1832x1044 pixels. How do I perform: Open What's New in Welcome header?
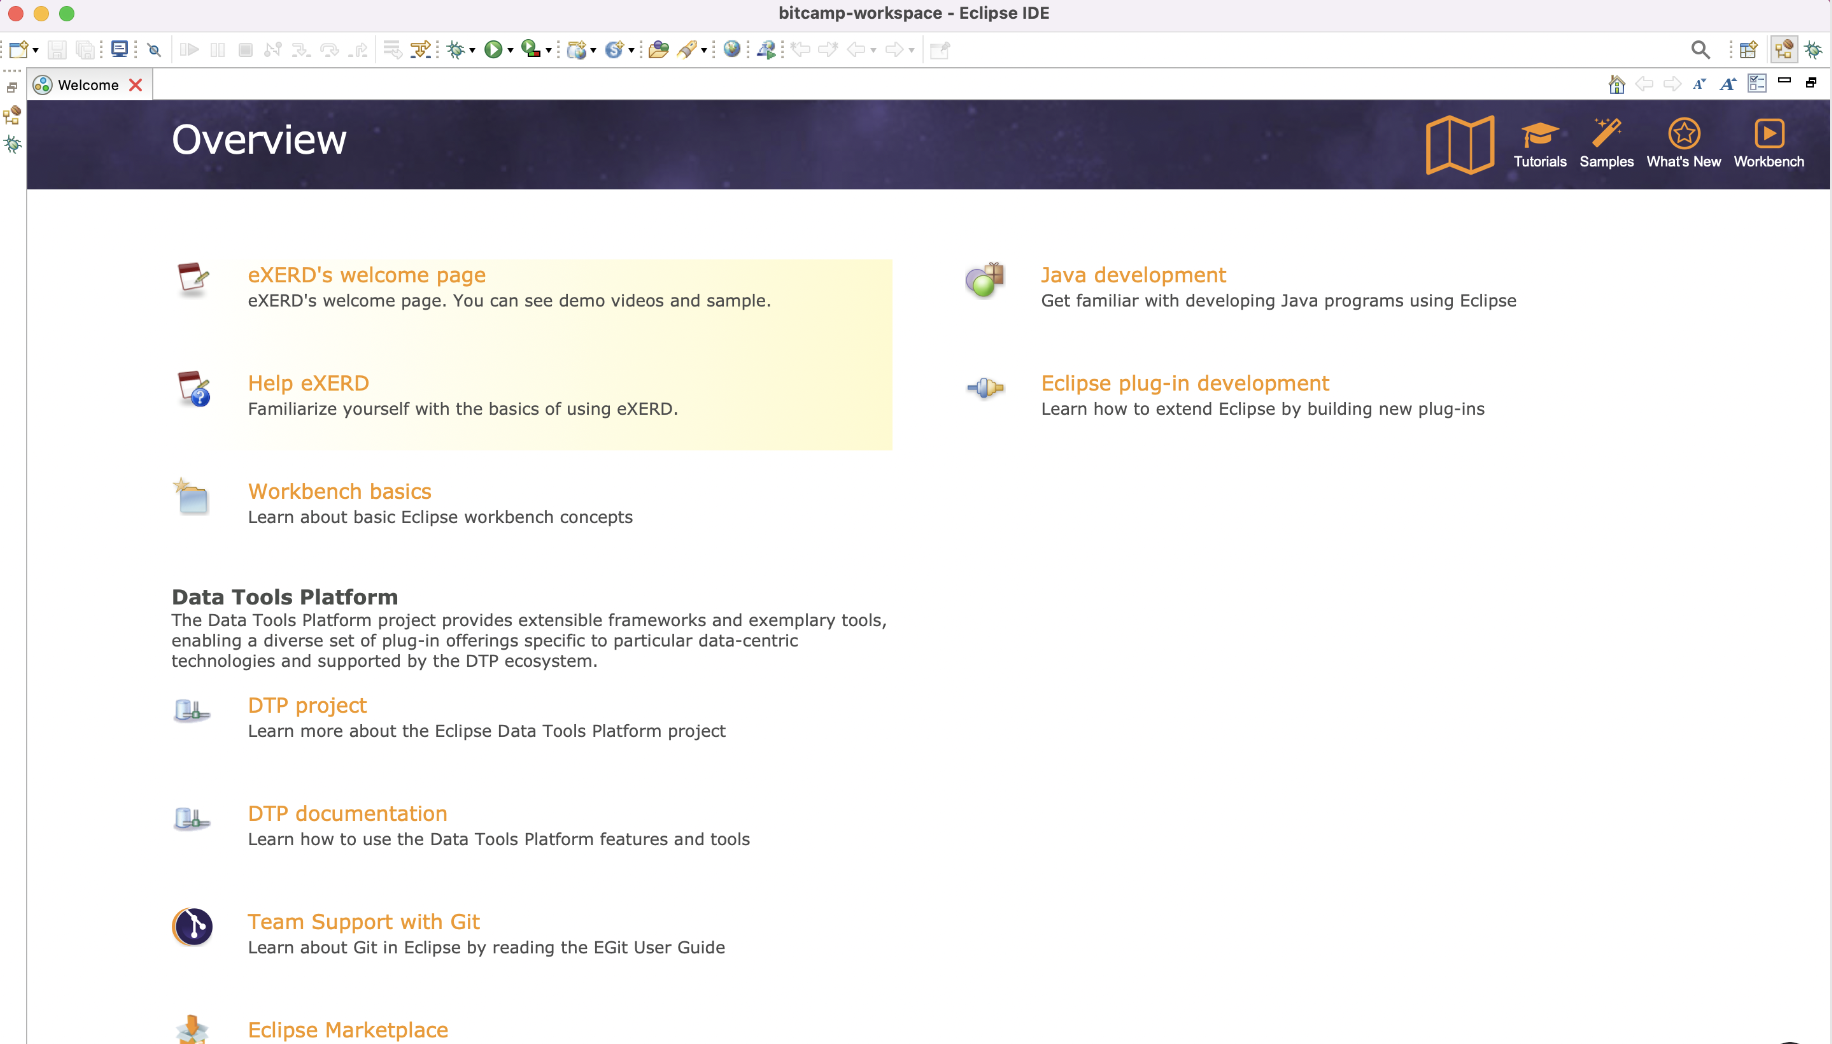tap(1684, 144)
